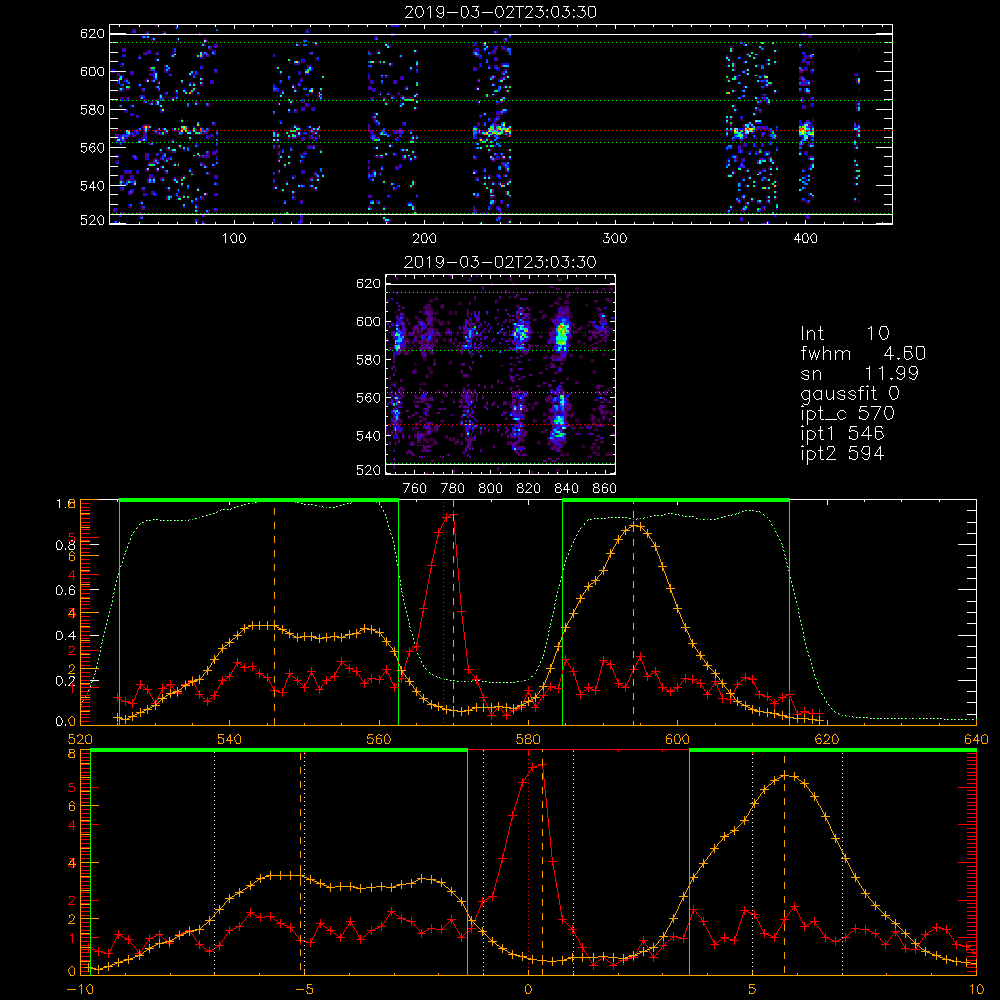The width and height of the screenshot is (1000, 1000).
Task: Click the x-axis label 840 in middle image
Action: (566, 489)
